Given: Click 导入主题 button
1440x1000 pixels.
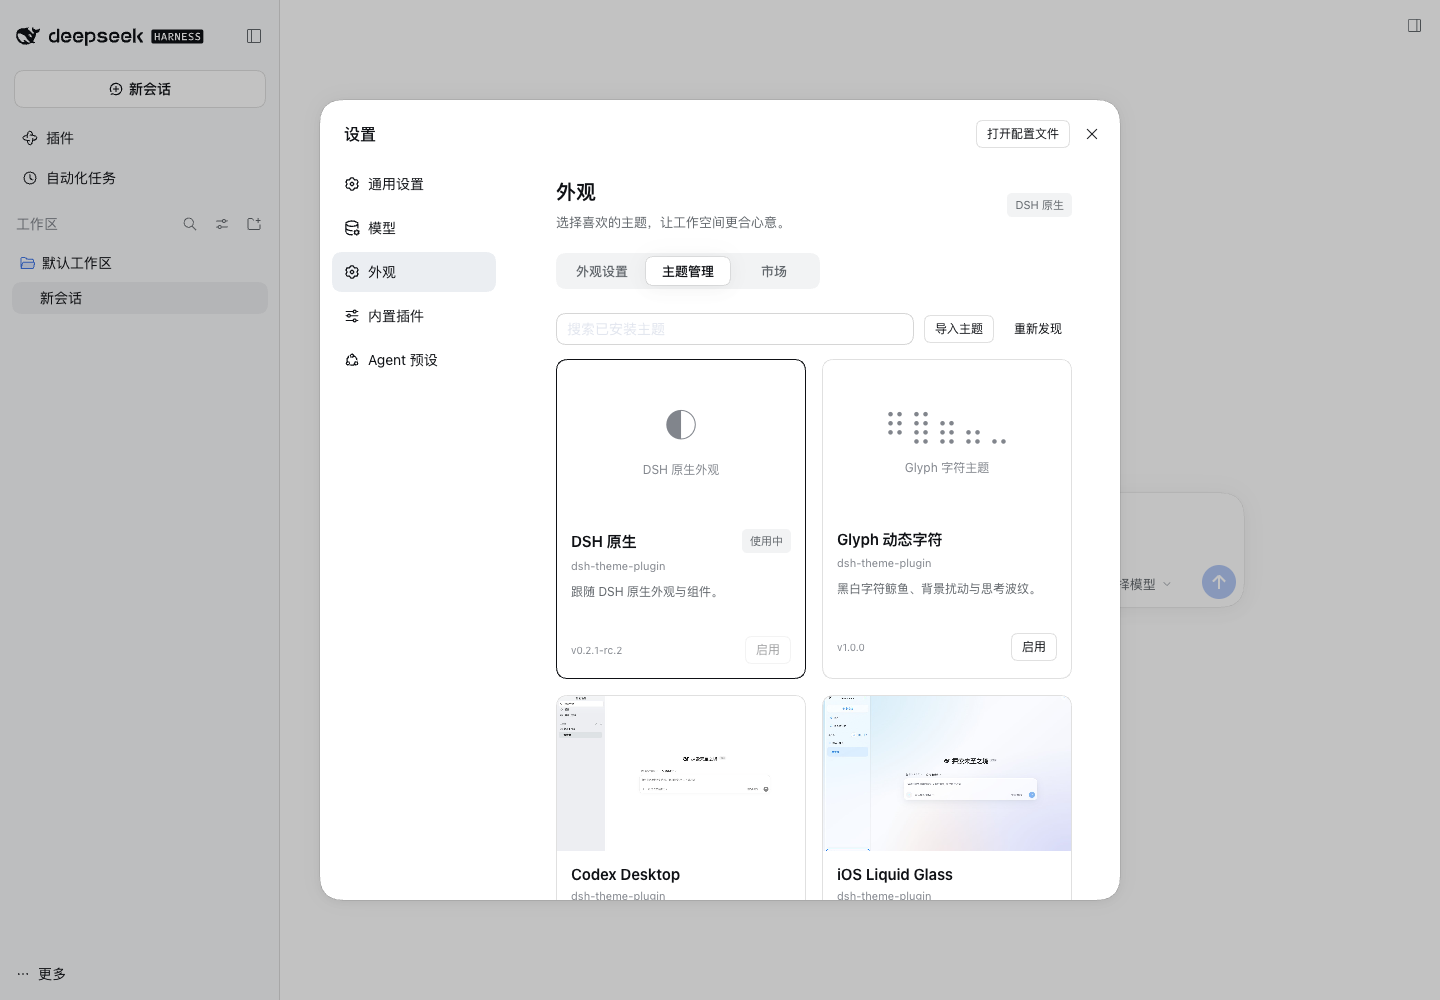Looking at the screenshot, I should (959, 329).
